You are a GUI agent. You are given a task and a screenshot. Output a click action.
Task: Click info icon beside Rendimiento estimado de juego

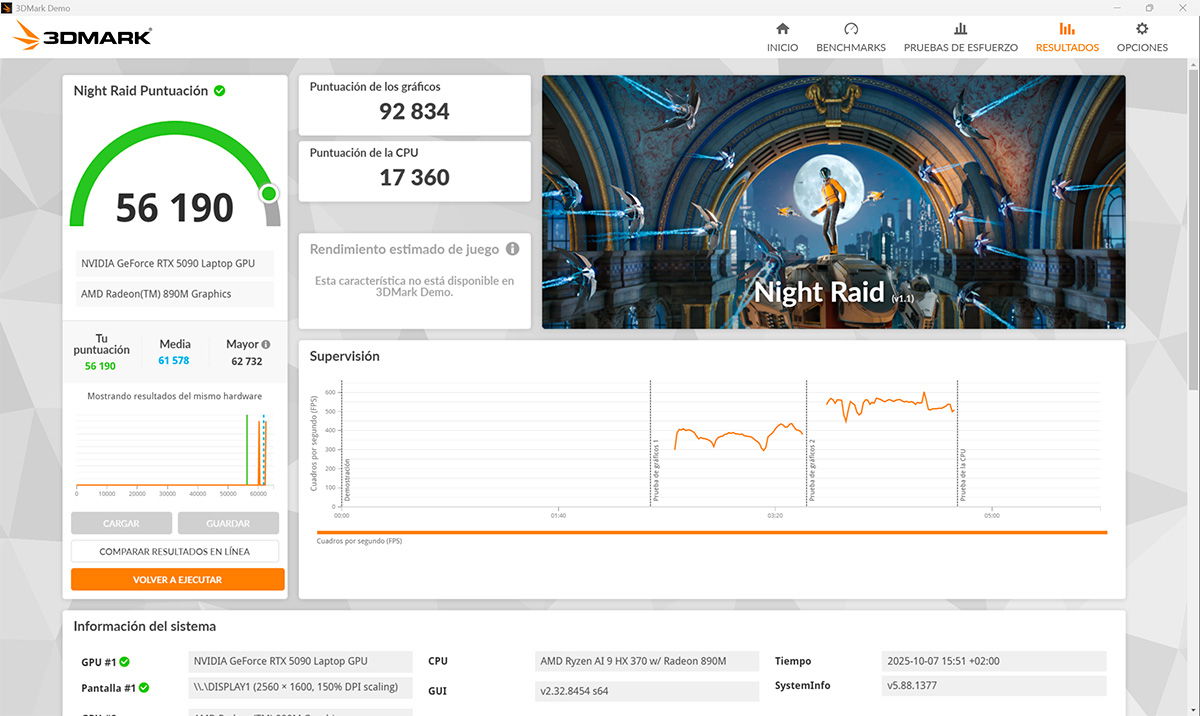(512, 249)
